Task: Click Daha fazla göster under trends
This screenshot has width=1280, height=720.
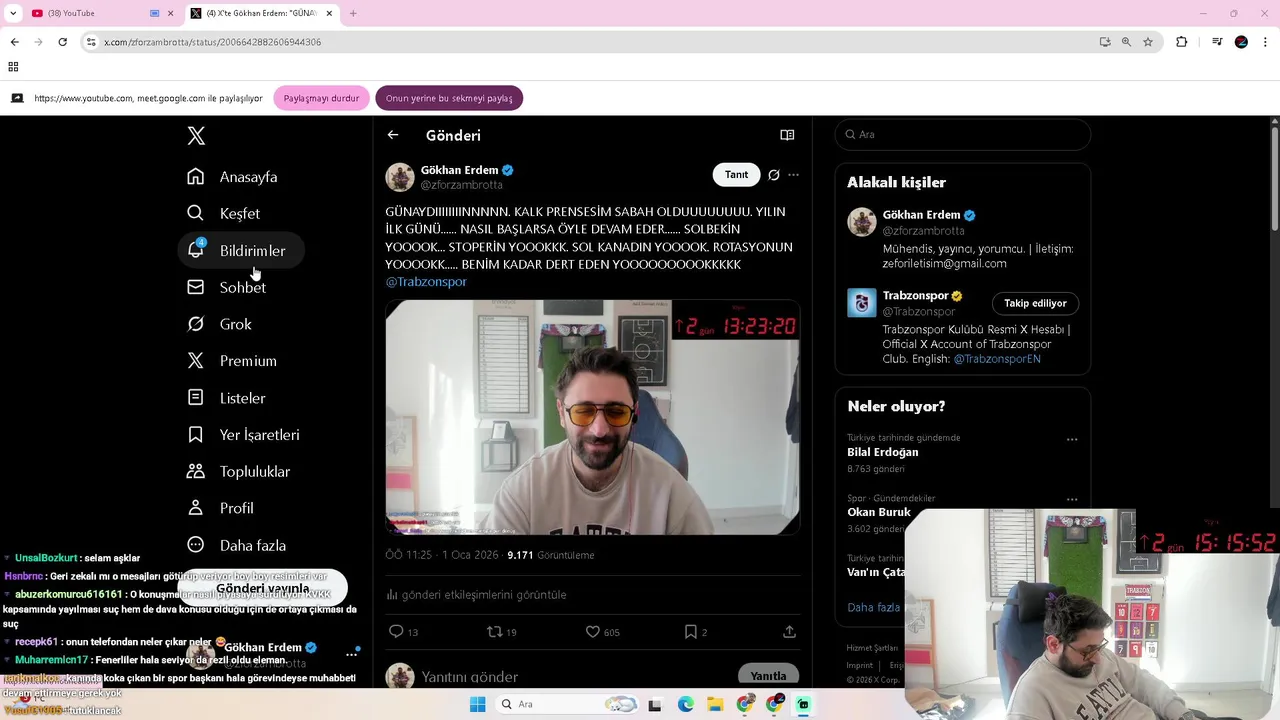Action: [875, 607]
